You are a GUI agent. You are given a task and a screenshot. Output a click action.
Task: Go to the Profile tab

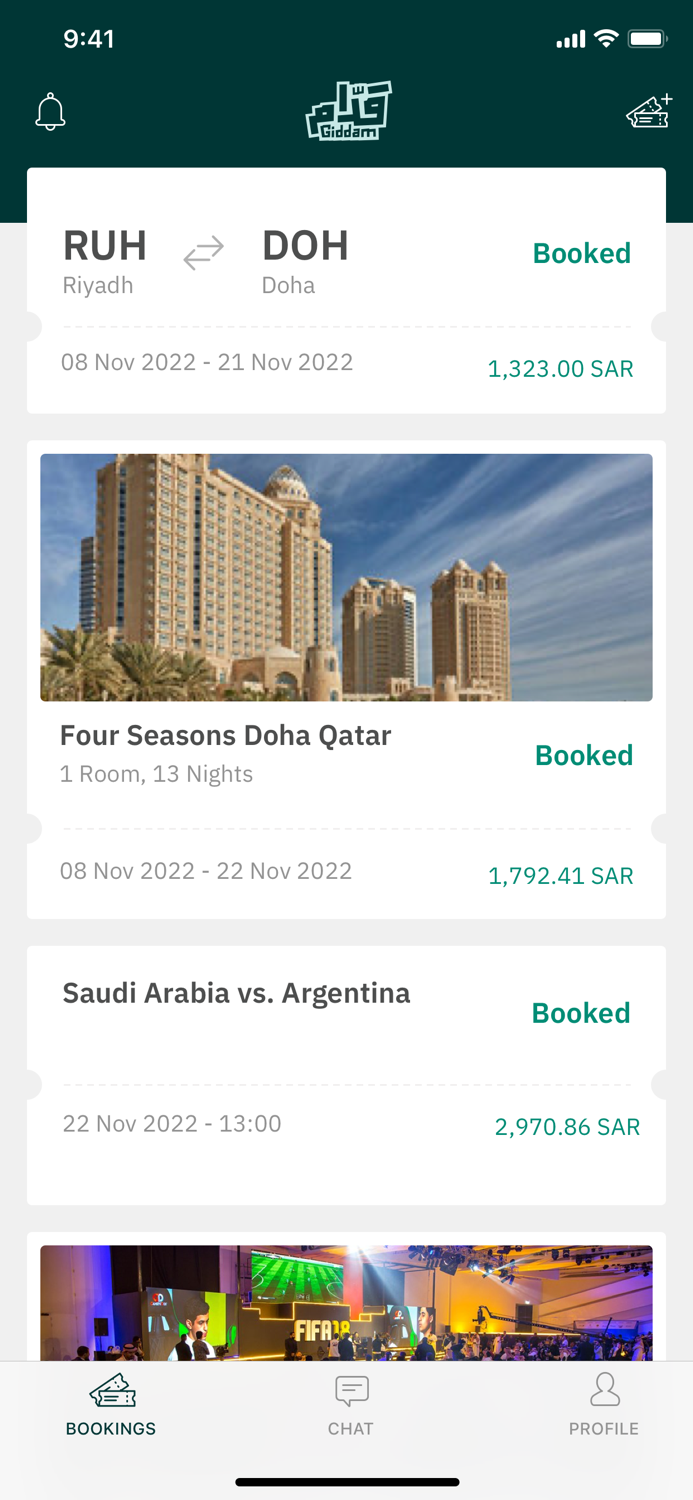[x=604, y=1405]
